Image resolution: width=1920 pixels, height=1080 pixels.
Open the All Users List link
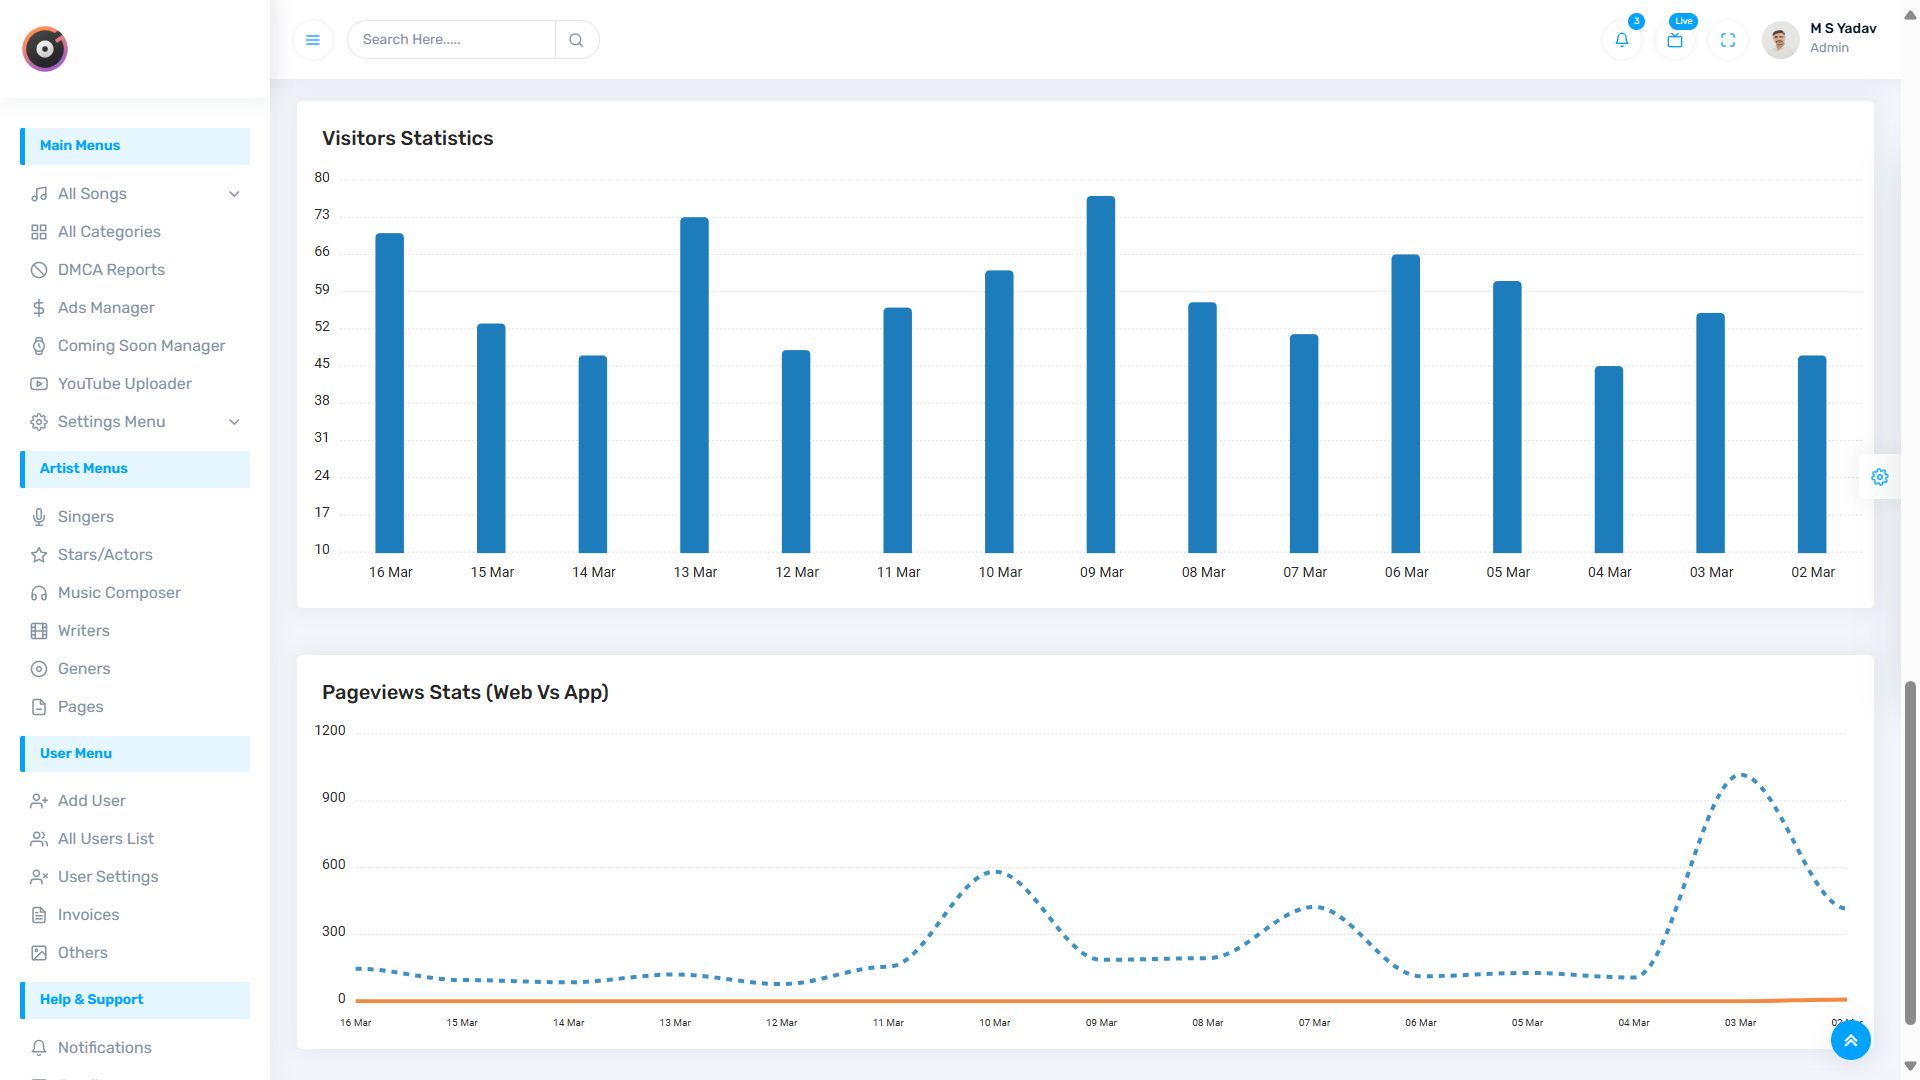tap(105, 839)
